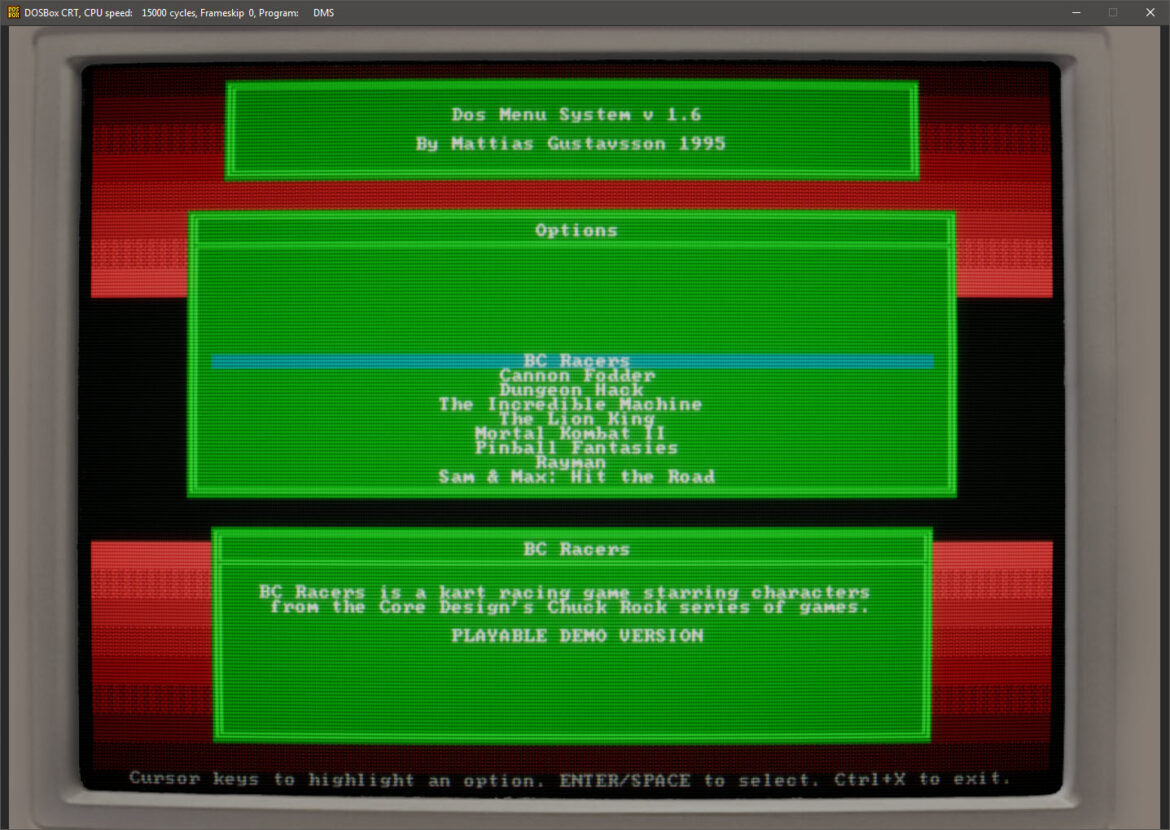This screenshot has height=830, width=1170.
Task: Maximize the DOSBox window
Action: (x=1112, y=12)
